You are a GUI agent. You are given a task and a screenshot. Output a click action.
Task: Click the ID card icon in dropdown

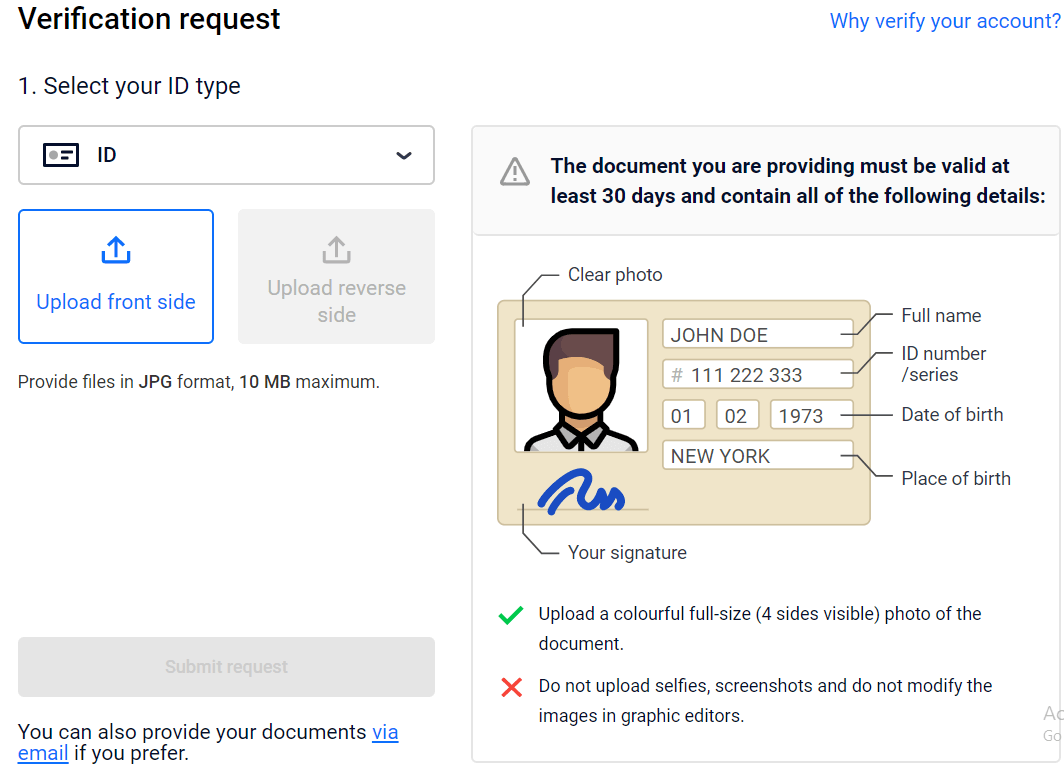tap(60, 155)
